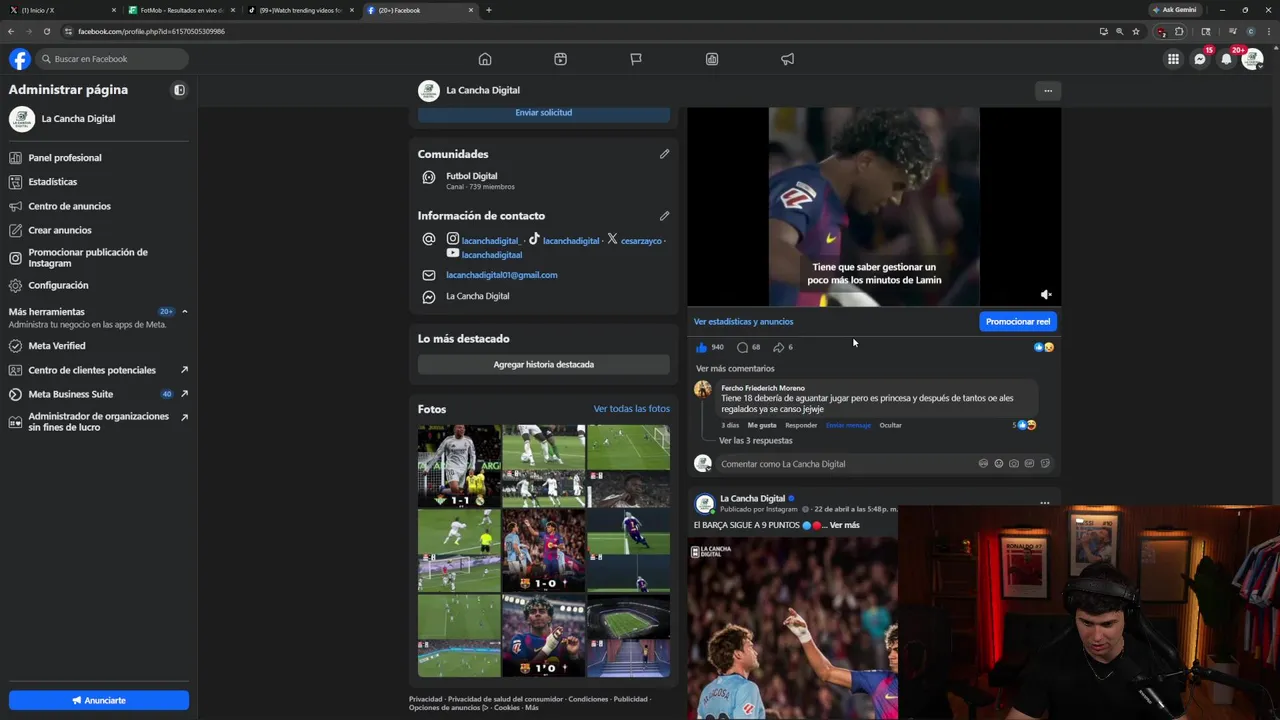Viewport: 1280px width, 720px height.
Task: Click Ver estadísticas y anuncios link
Action: [743, 322]
